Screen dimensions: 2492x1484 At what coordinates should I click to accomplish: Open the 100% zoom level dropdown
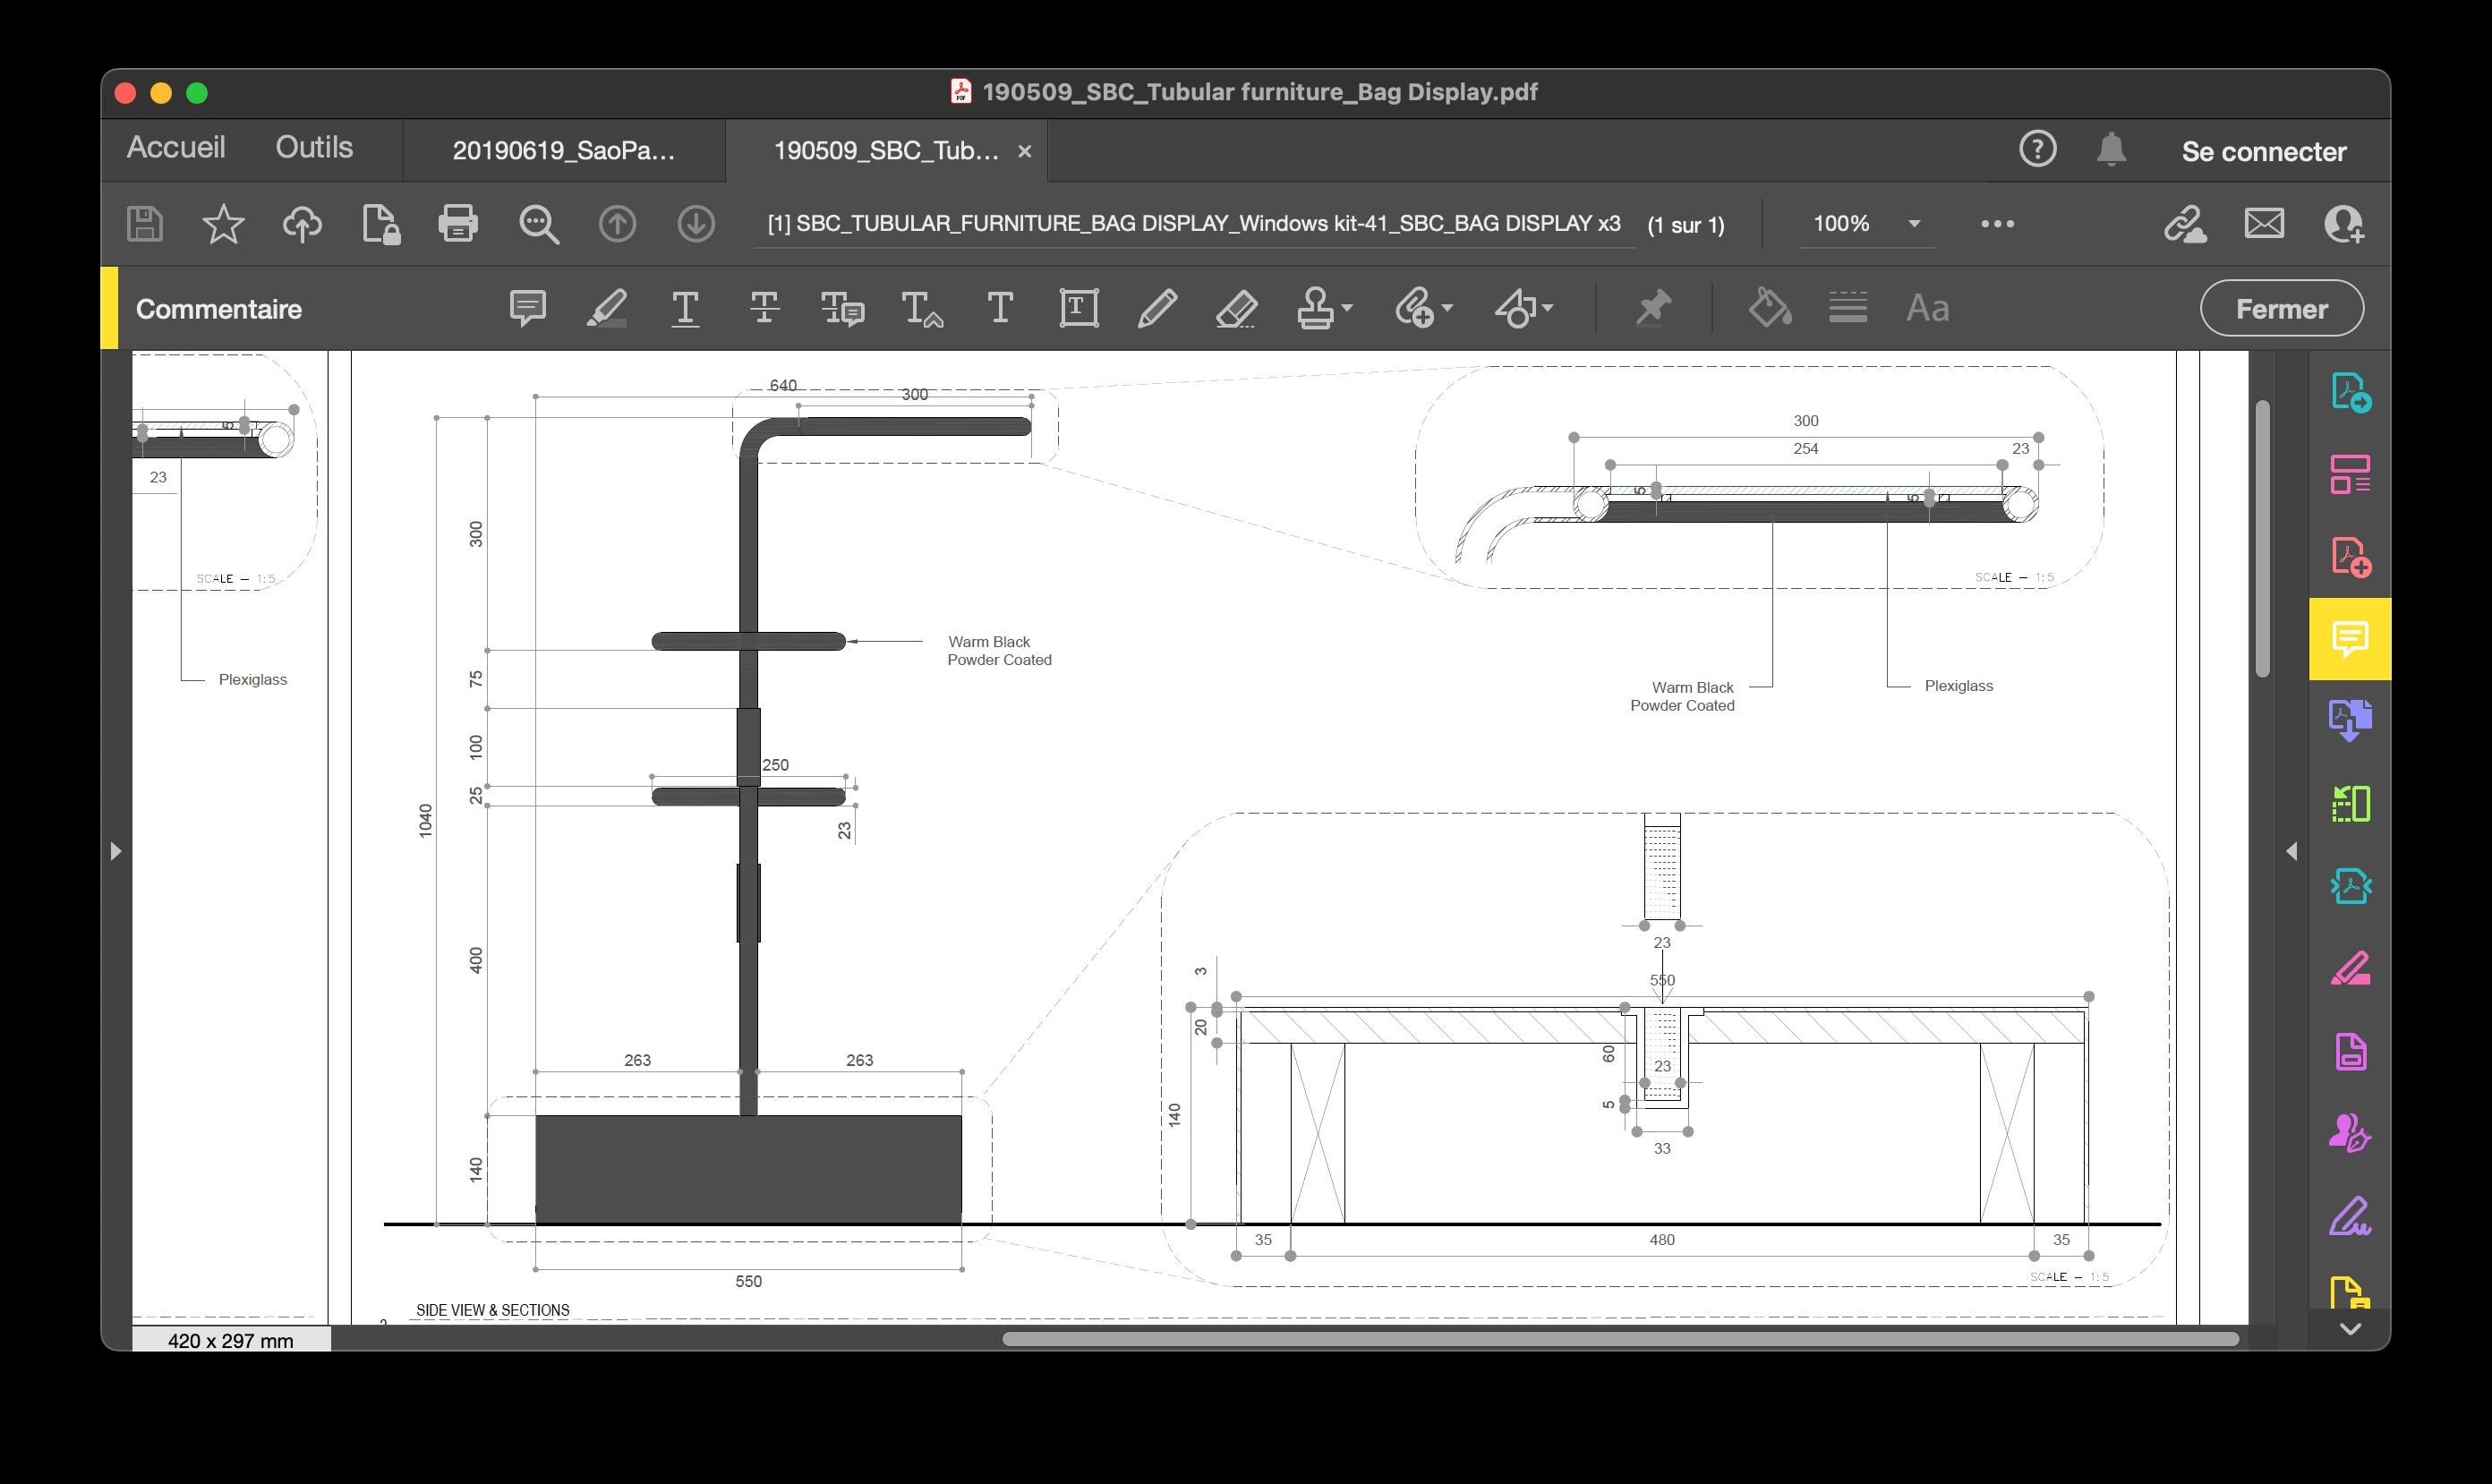coord(1913,224)
